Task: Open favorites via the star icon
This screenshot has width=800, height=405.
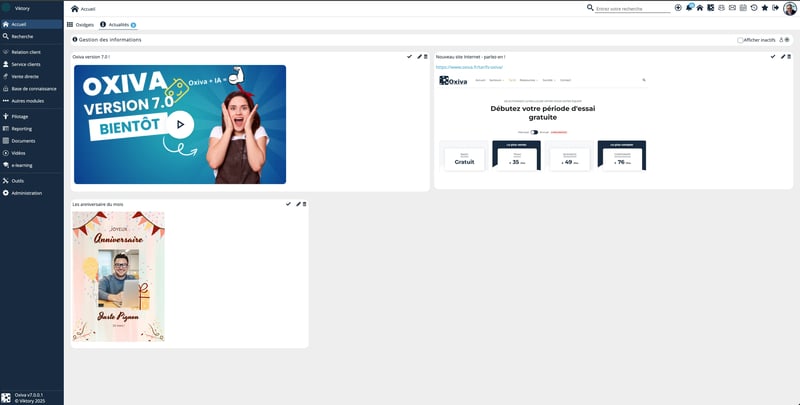Action: coord(765,8)
